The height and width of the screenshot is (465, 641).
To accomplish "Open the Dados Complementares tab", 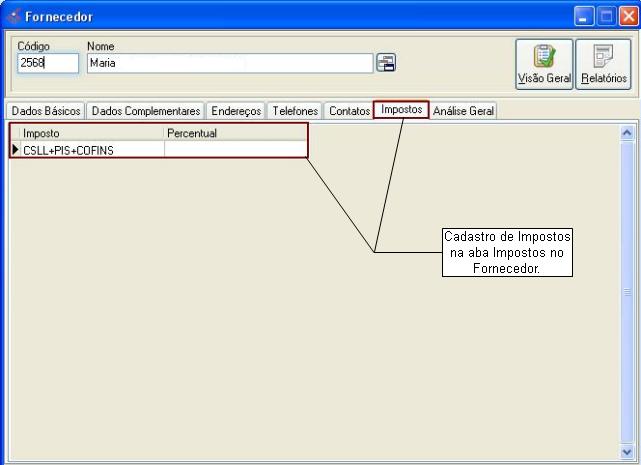I will click(146, 111).
